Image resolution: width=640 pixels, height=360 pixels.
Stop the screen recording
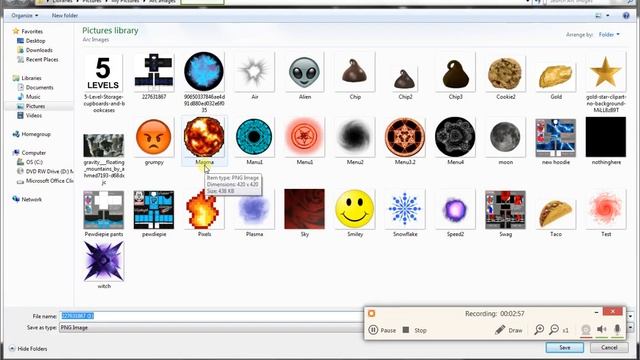tap(414, 330)
